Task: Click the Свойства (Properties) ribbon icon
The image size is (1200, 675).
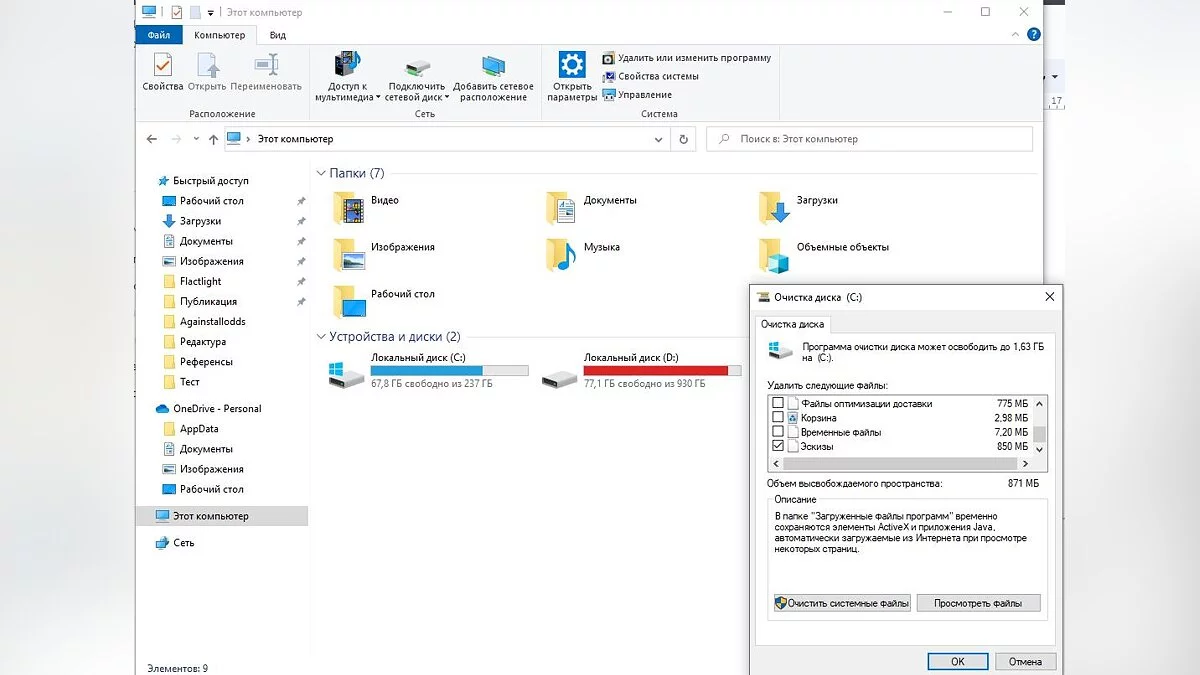Action: (x=162, y=66)
